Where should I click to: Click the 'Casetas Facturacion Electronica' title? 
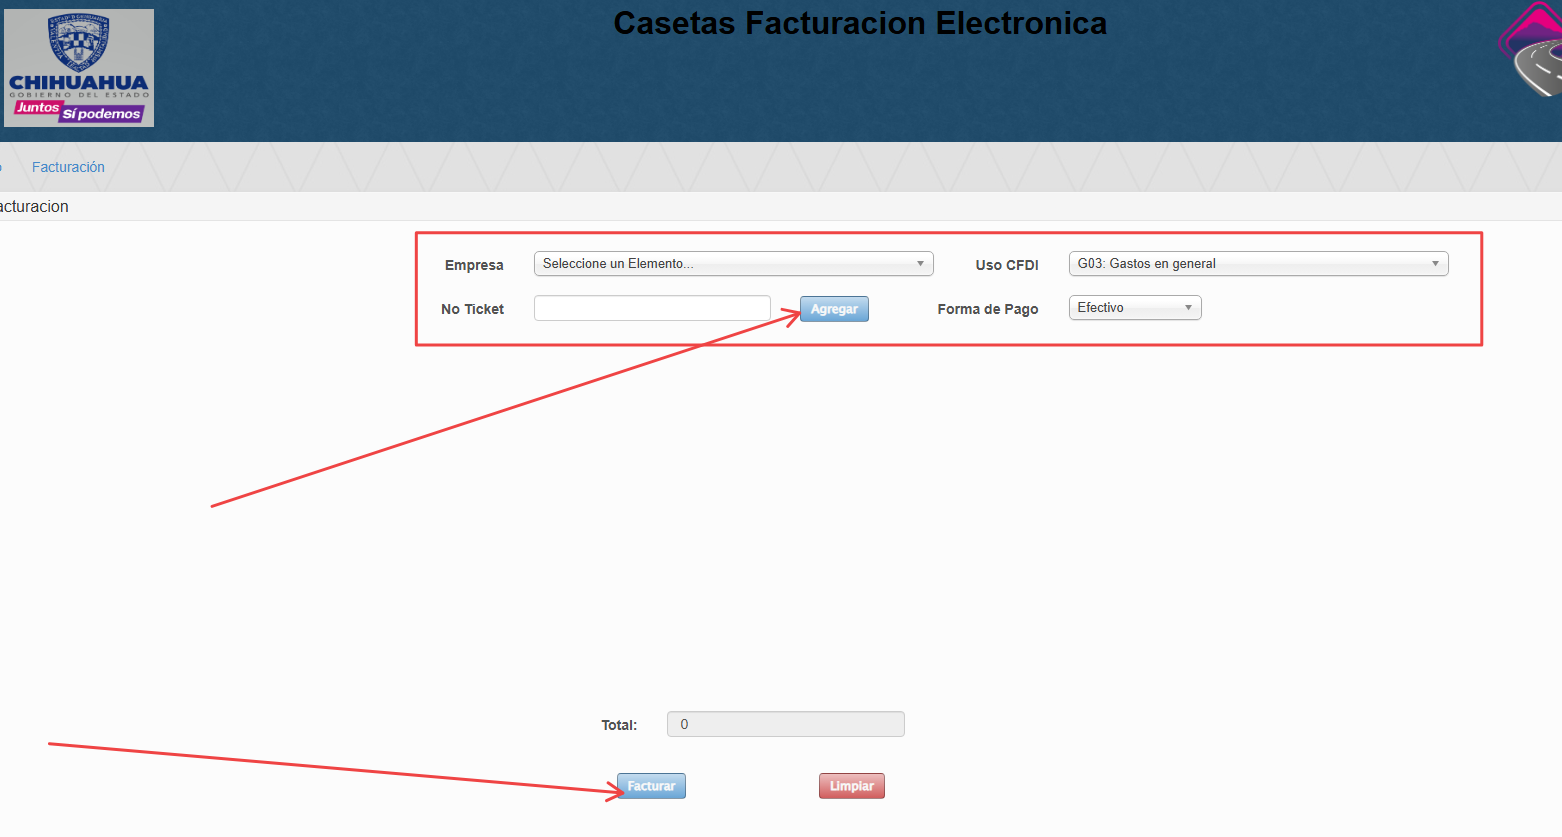[x=860, y=23]
